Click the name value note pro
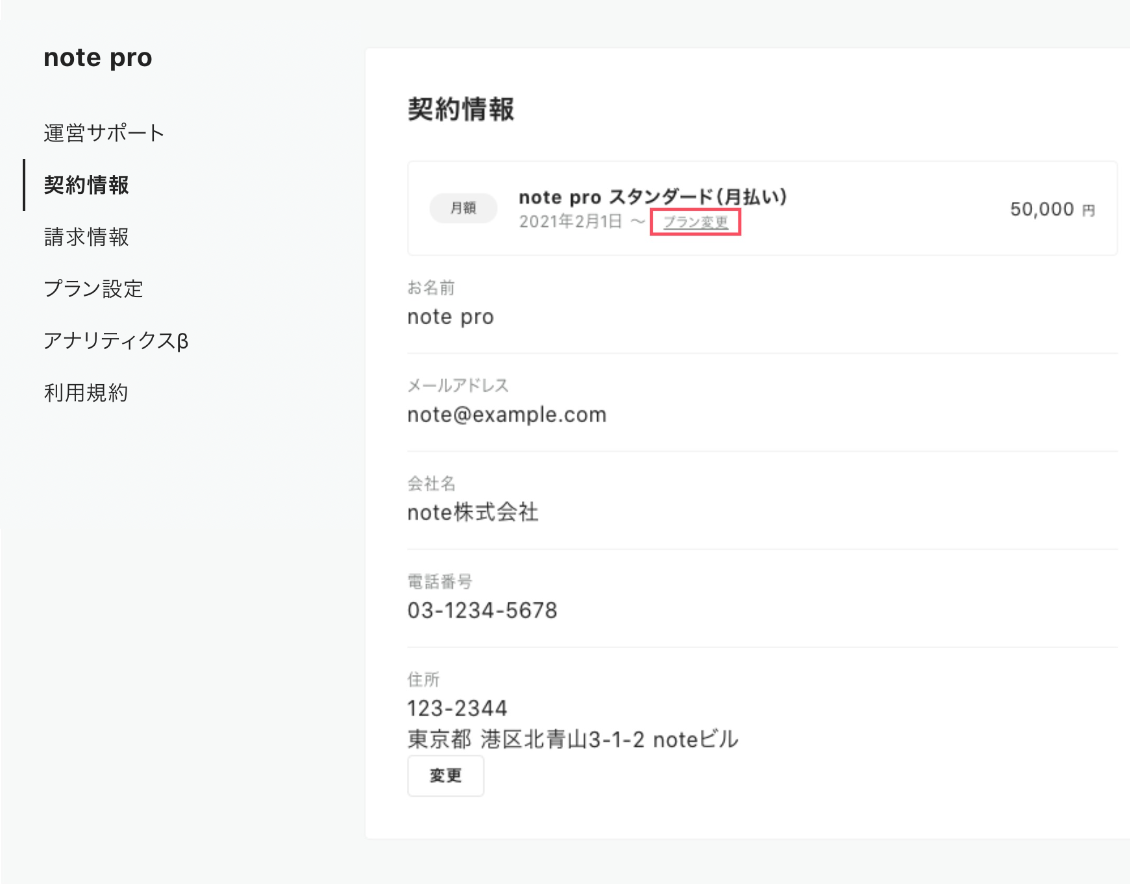 [x=450, y=317]
